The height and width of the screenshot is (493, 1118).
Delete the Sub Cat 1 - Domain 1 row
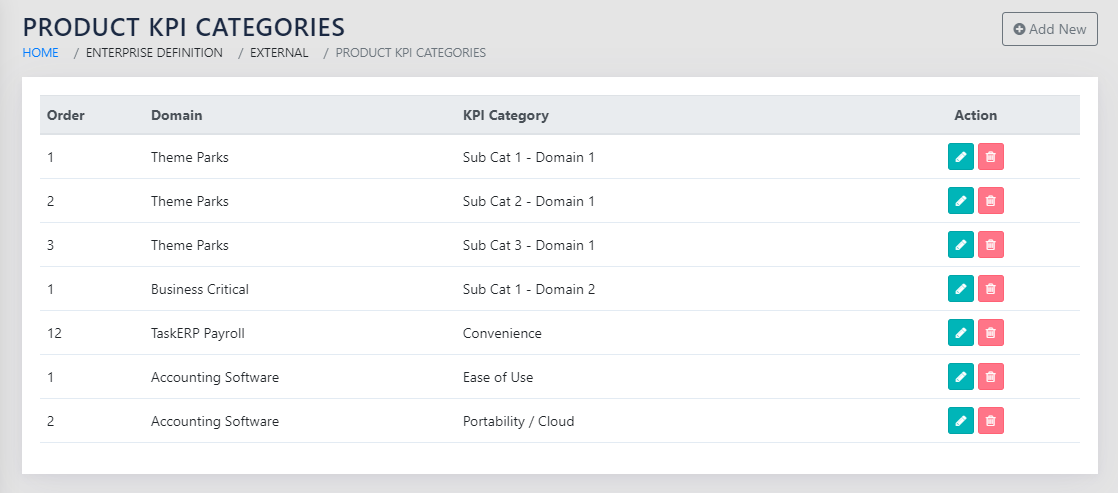click(x=990, y=157)
